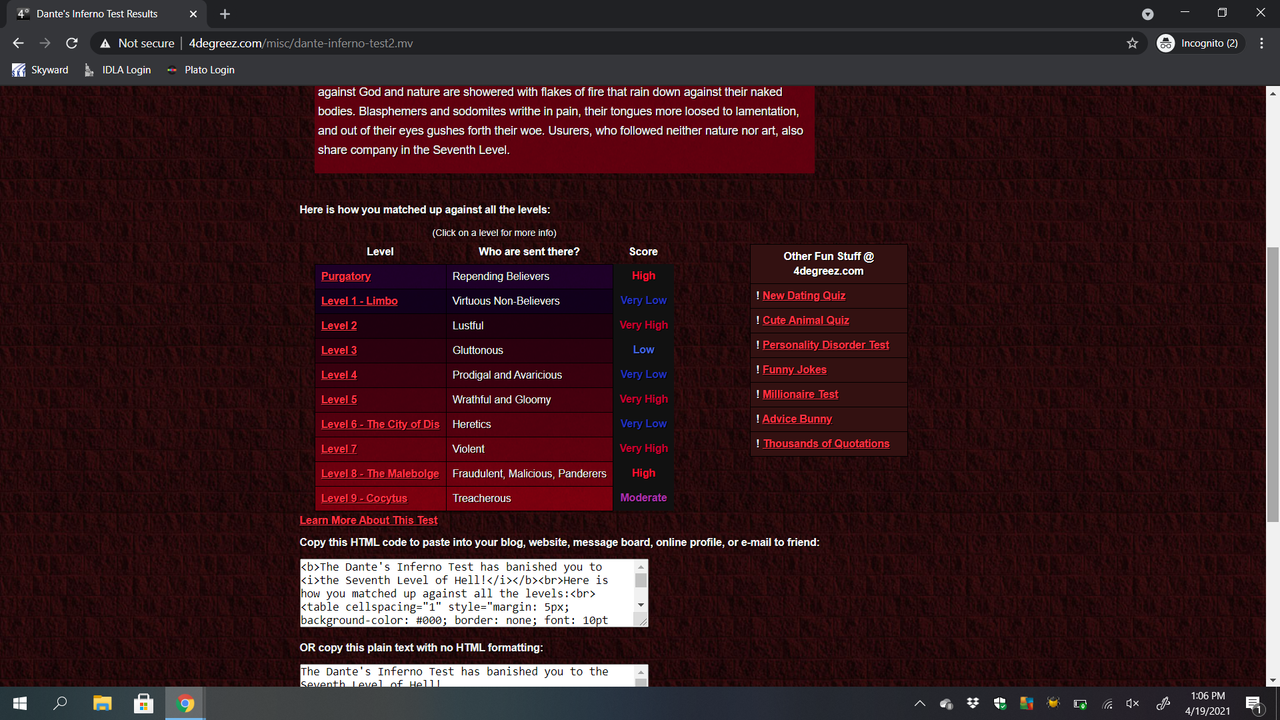Click the Chrome icon on the taskbar
The width and height of the screenshot is (1280, 720).
pyautogui.click(x=184, y=703)
